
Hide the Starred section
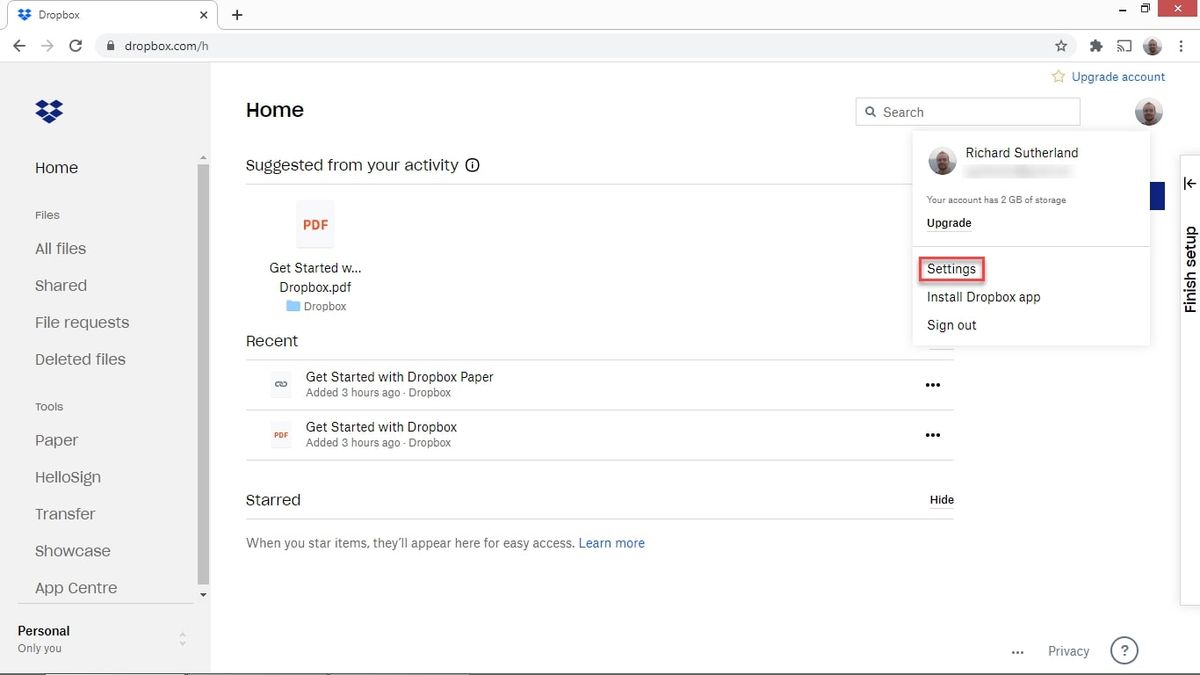click(x=941, y=499)
